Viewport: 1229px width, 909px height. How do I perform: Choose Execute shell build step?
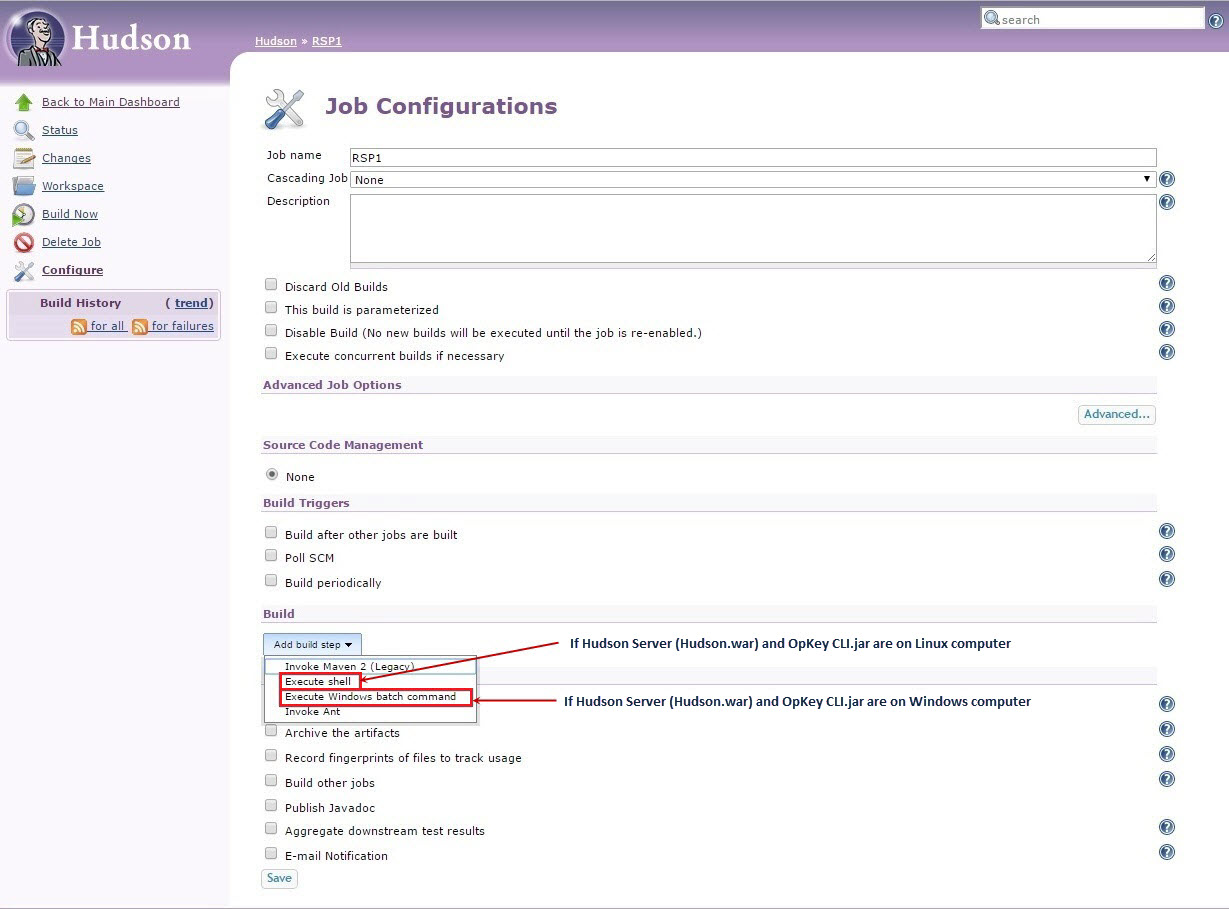click(319, 681)
